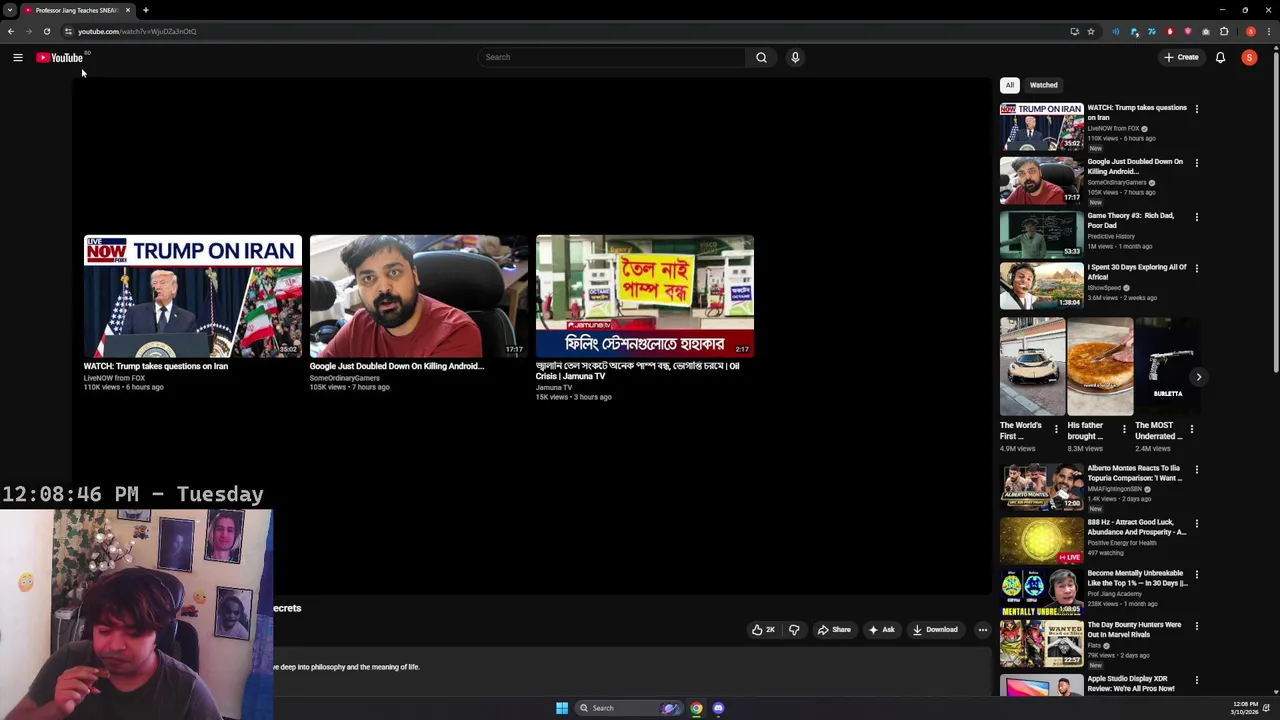The height and width of the screenshot is (720, 1280).
Task: Click Windows taskbar search box
Action: tap(630, 708)
